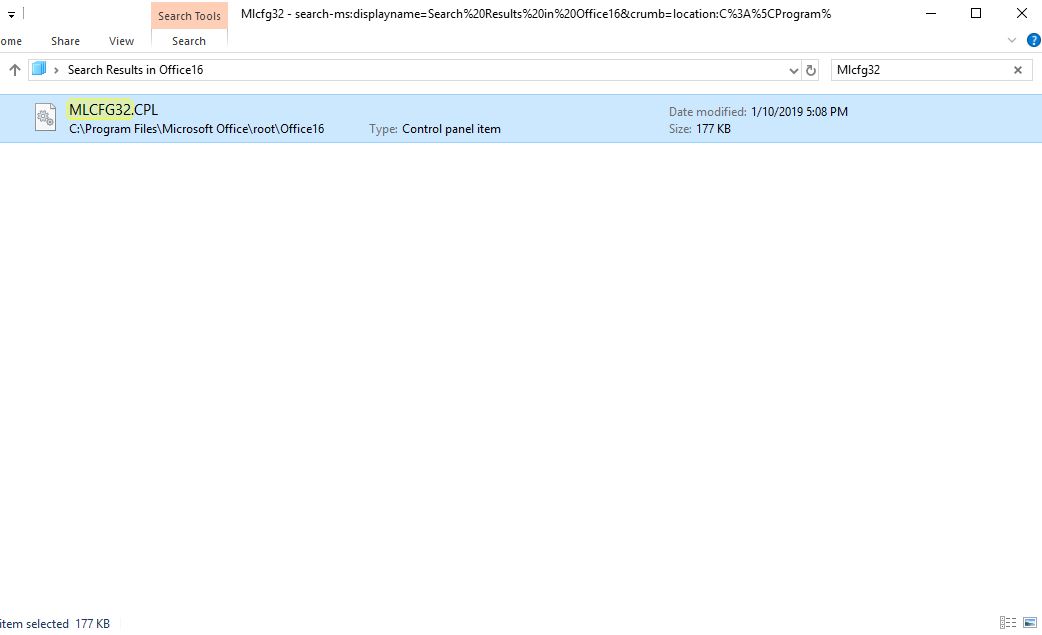This screenshot has height=635, width=1042.
Task: Expand the breadcrumb chevron before Search Results
Action: pyautogui.click(x=56, y=70)
